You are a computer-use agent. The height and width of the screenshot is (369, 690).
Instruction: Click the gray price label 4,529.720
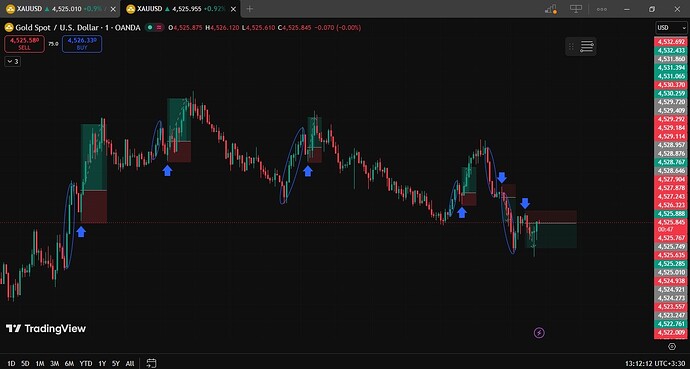click(x=671, y=102)
